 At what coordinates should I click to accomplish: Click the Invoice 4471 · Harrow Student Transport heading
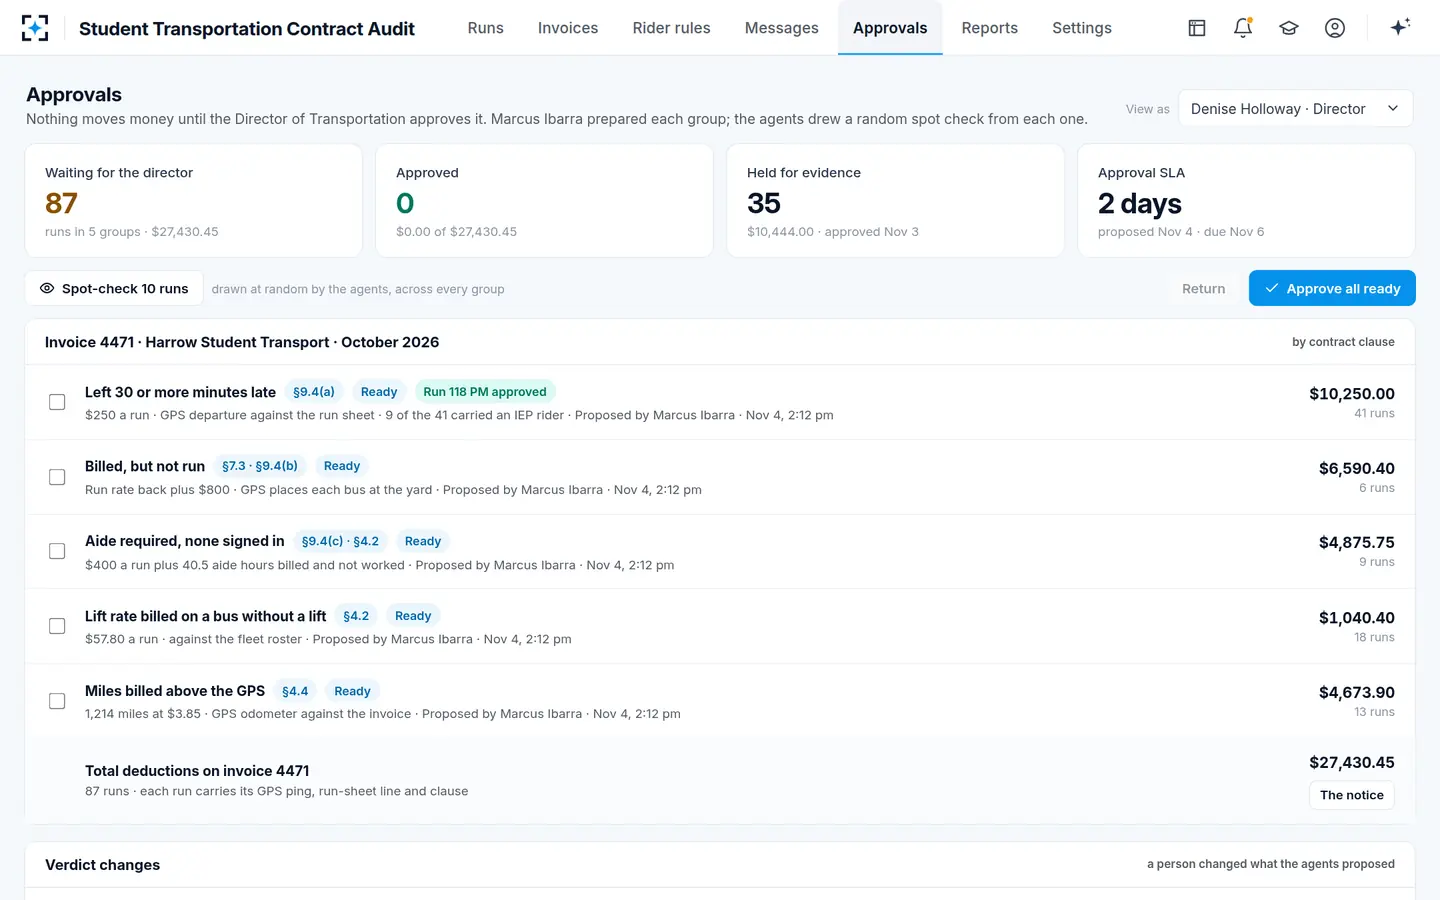242,342
